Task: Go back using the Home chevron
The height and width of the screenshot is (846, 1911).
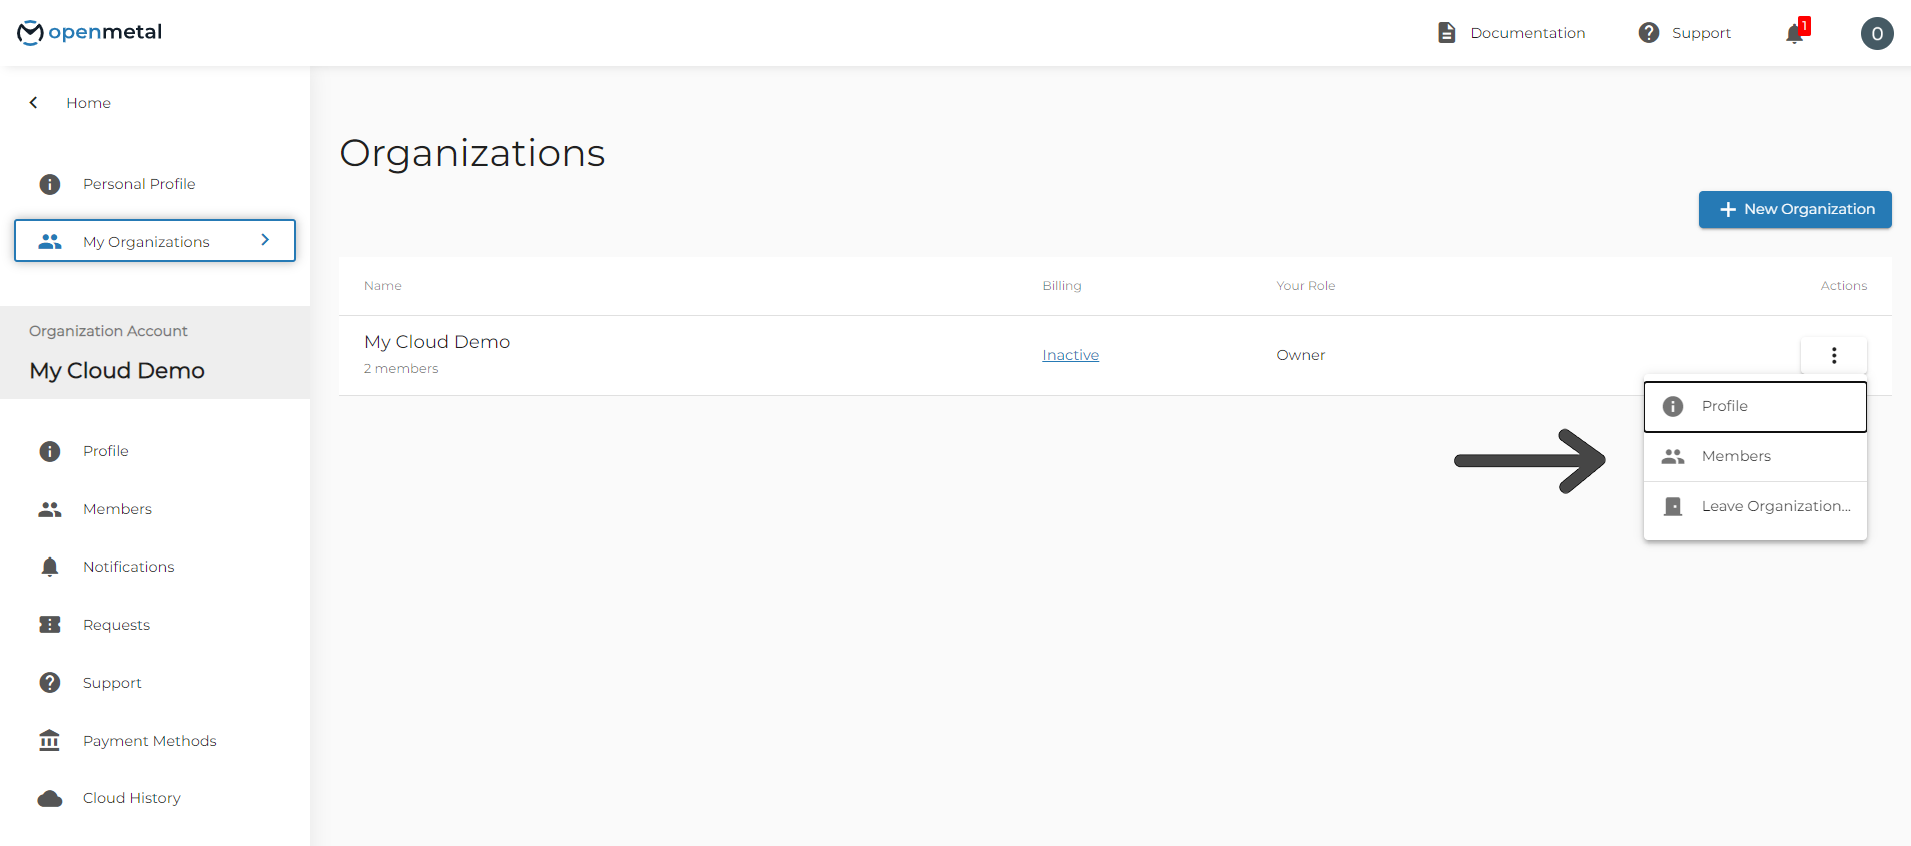Action: (x=34, y=103)
